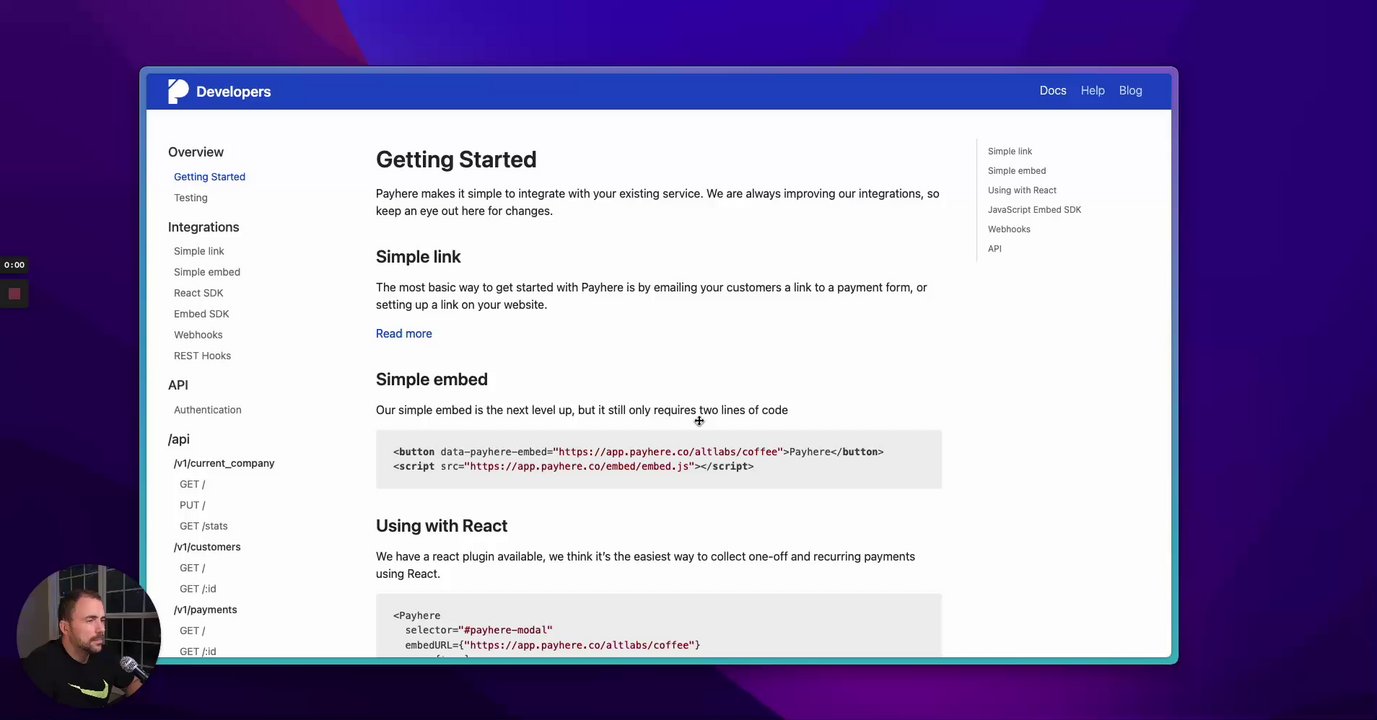The height and width of the screenshot is (720, 1377).
Task: Open GET / under customers
Action: pos(192,568)
